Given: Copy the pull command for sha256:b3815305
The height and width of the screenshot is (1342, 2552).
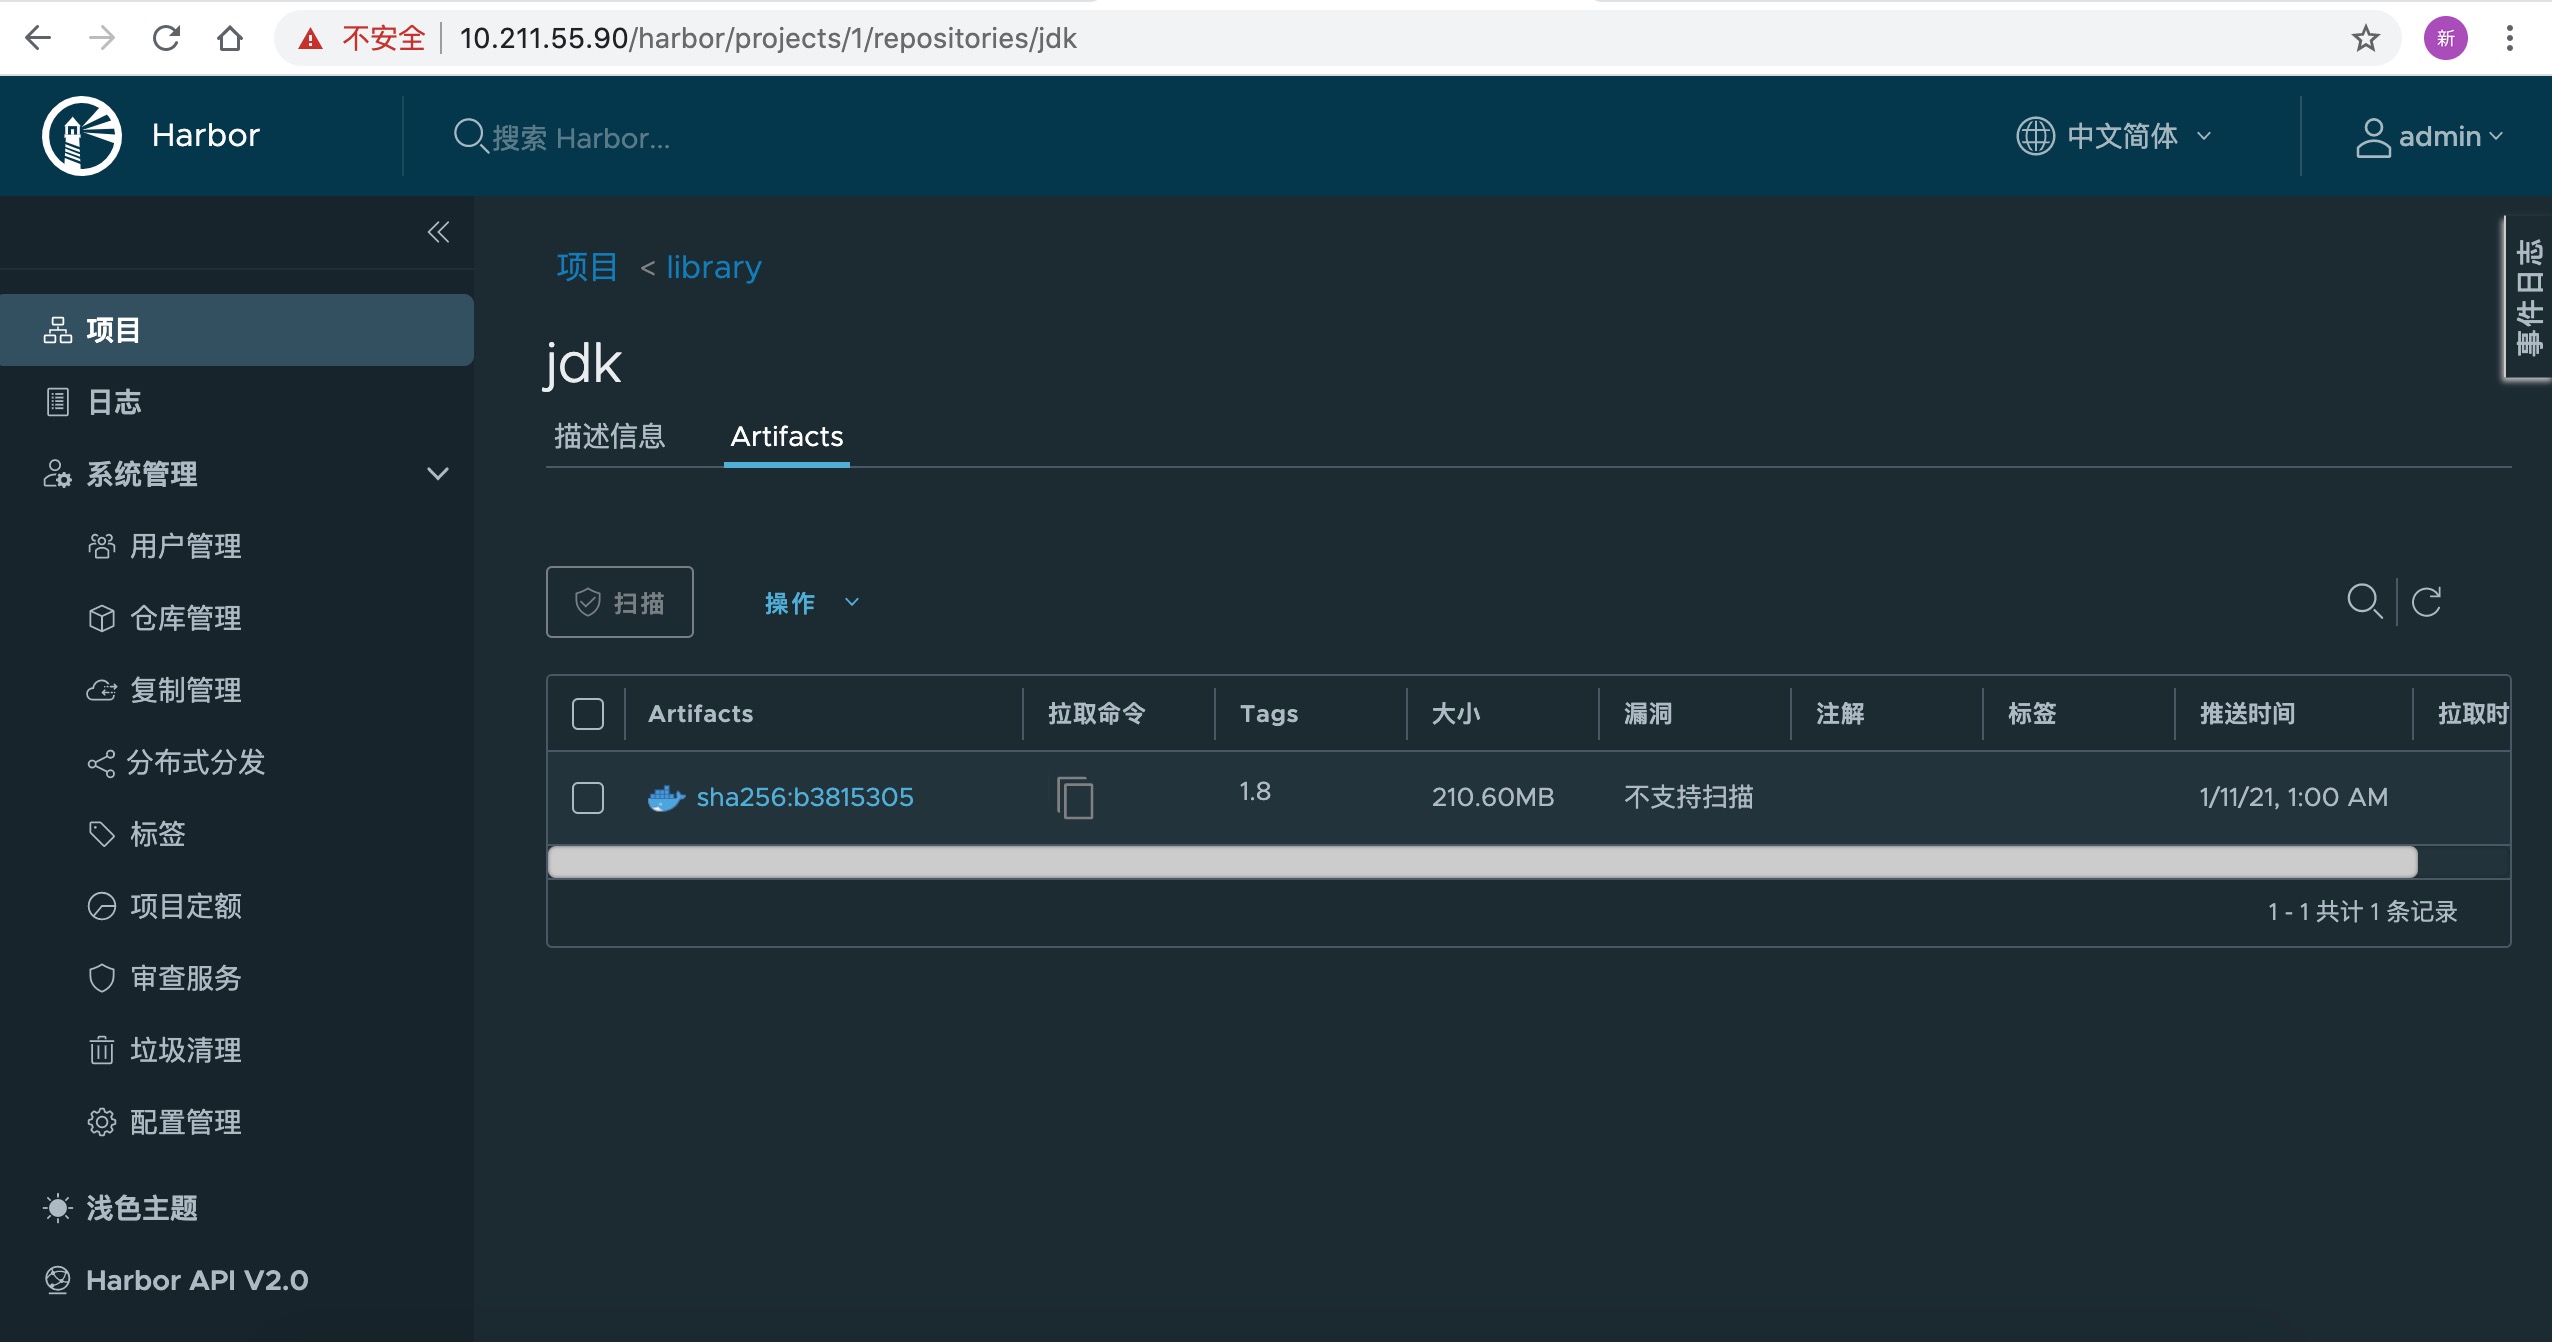Looking at the screenshot, I should coord(1075,798).
